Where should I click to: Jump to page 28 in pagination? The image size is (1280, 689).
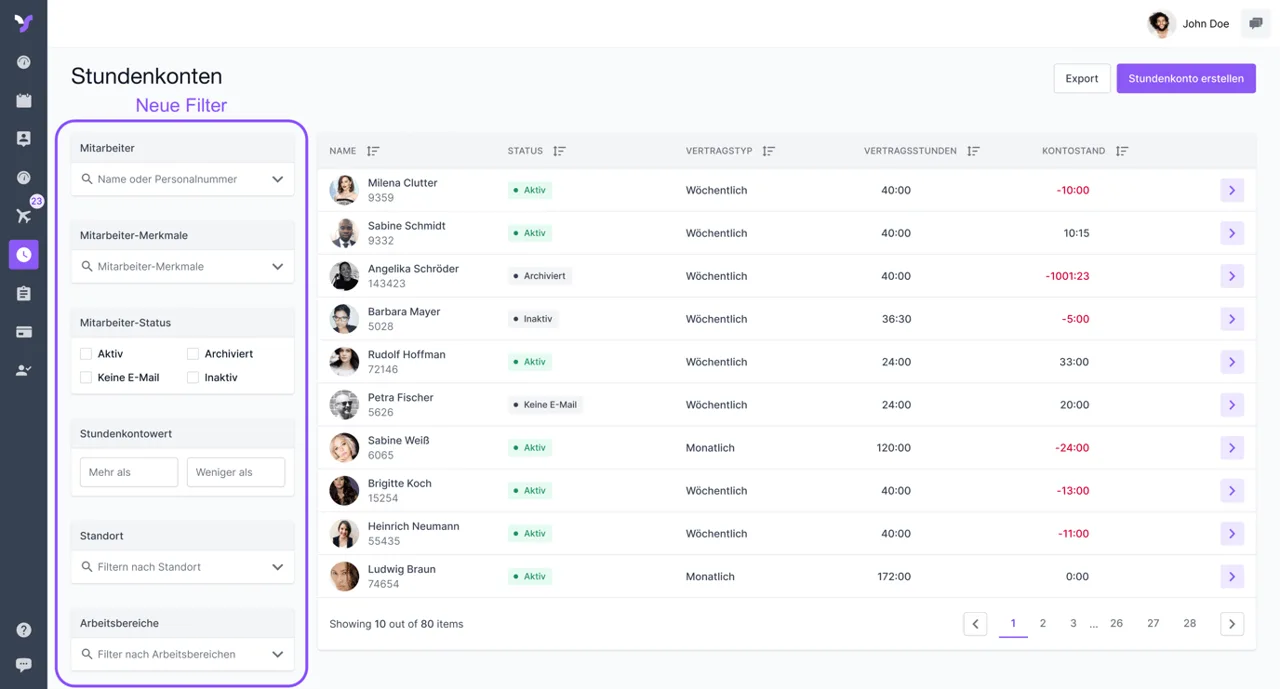(x=1189, y=623)
